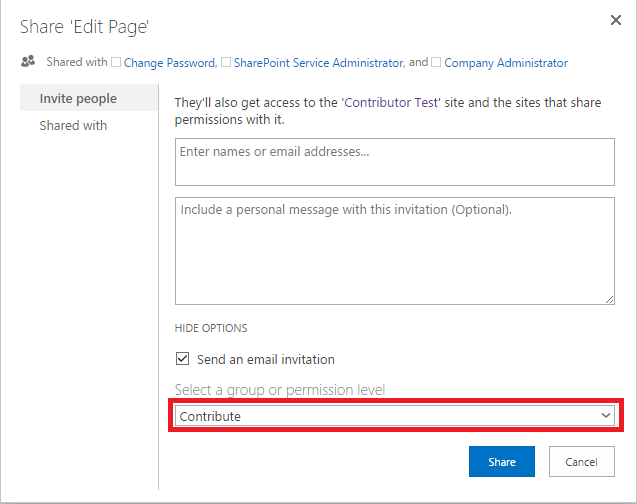This screenshot has height=504, width=637.
Task: Collapse options via HIDE OPTIONS
Action: 211,328
